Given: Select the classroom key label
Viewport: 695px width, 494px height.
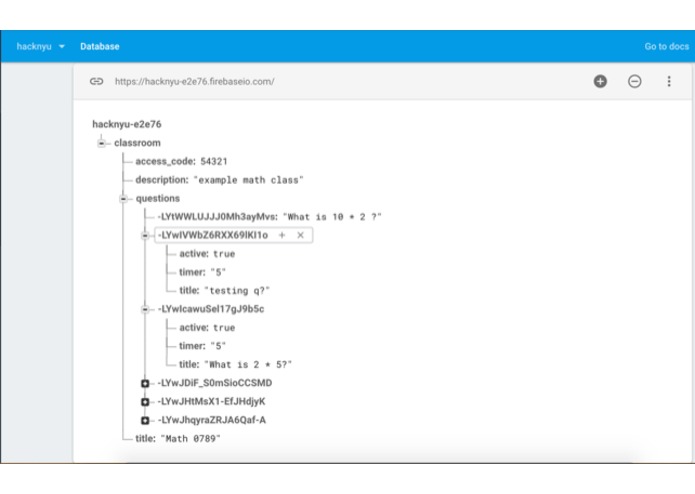Looking at the screenshot, I should pyautogui.click(x=137, y=143).
